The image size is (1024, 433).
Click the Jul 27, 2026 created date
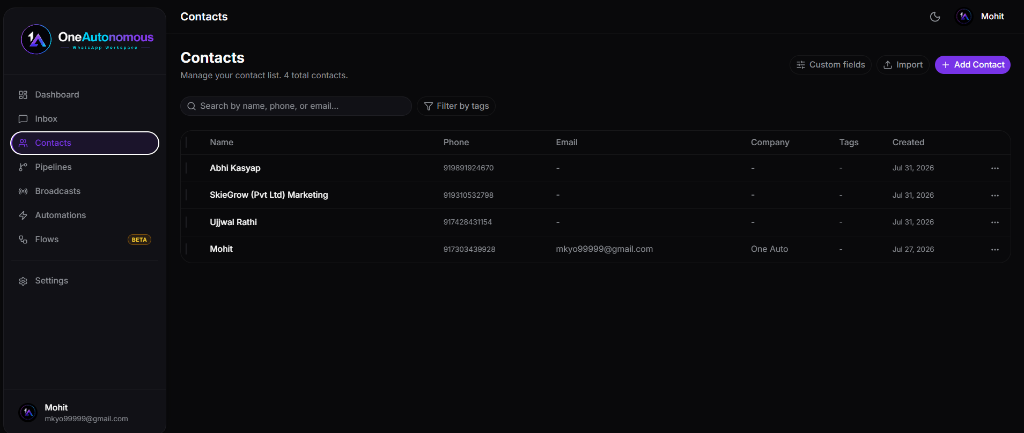tap(913, 249)
